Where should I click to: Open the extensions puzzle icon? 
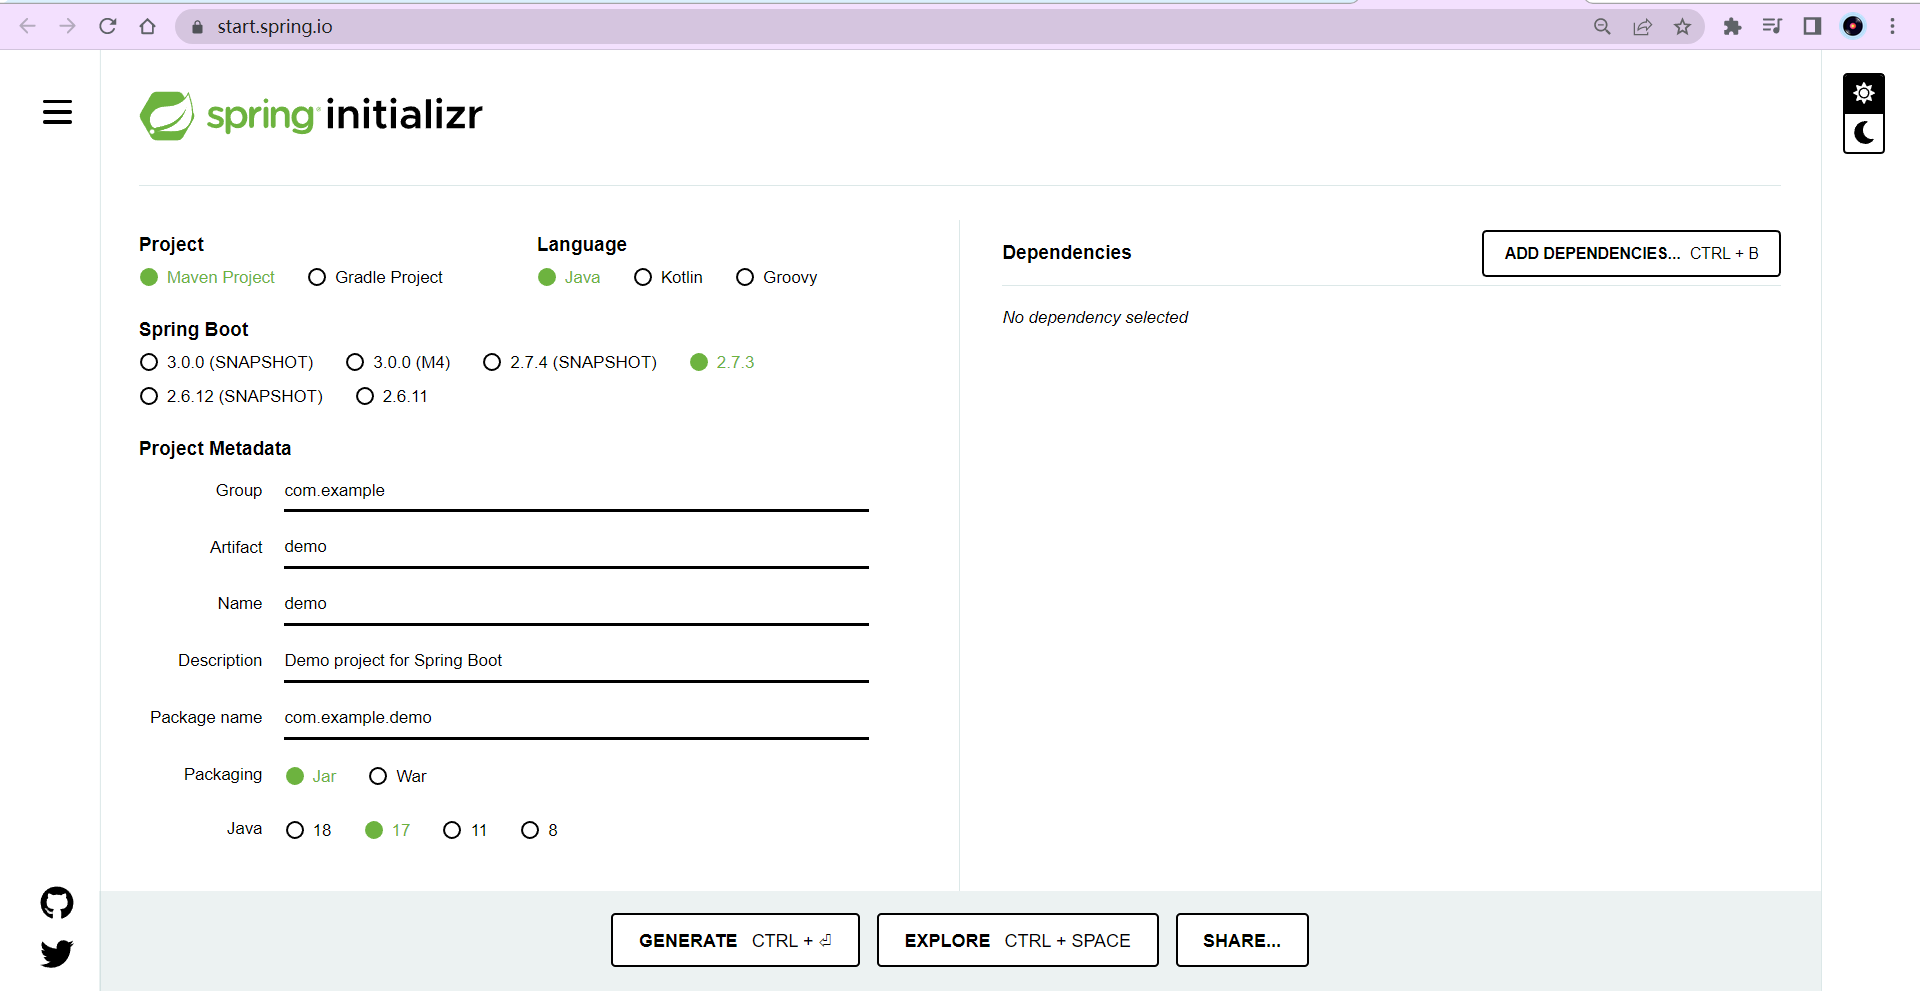pos(1732,27)
